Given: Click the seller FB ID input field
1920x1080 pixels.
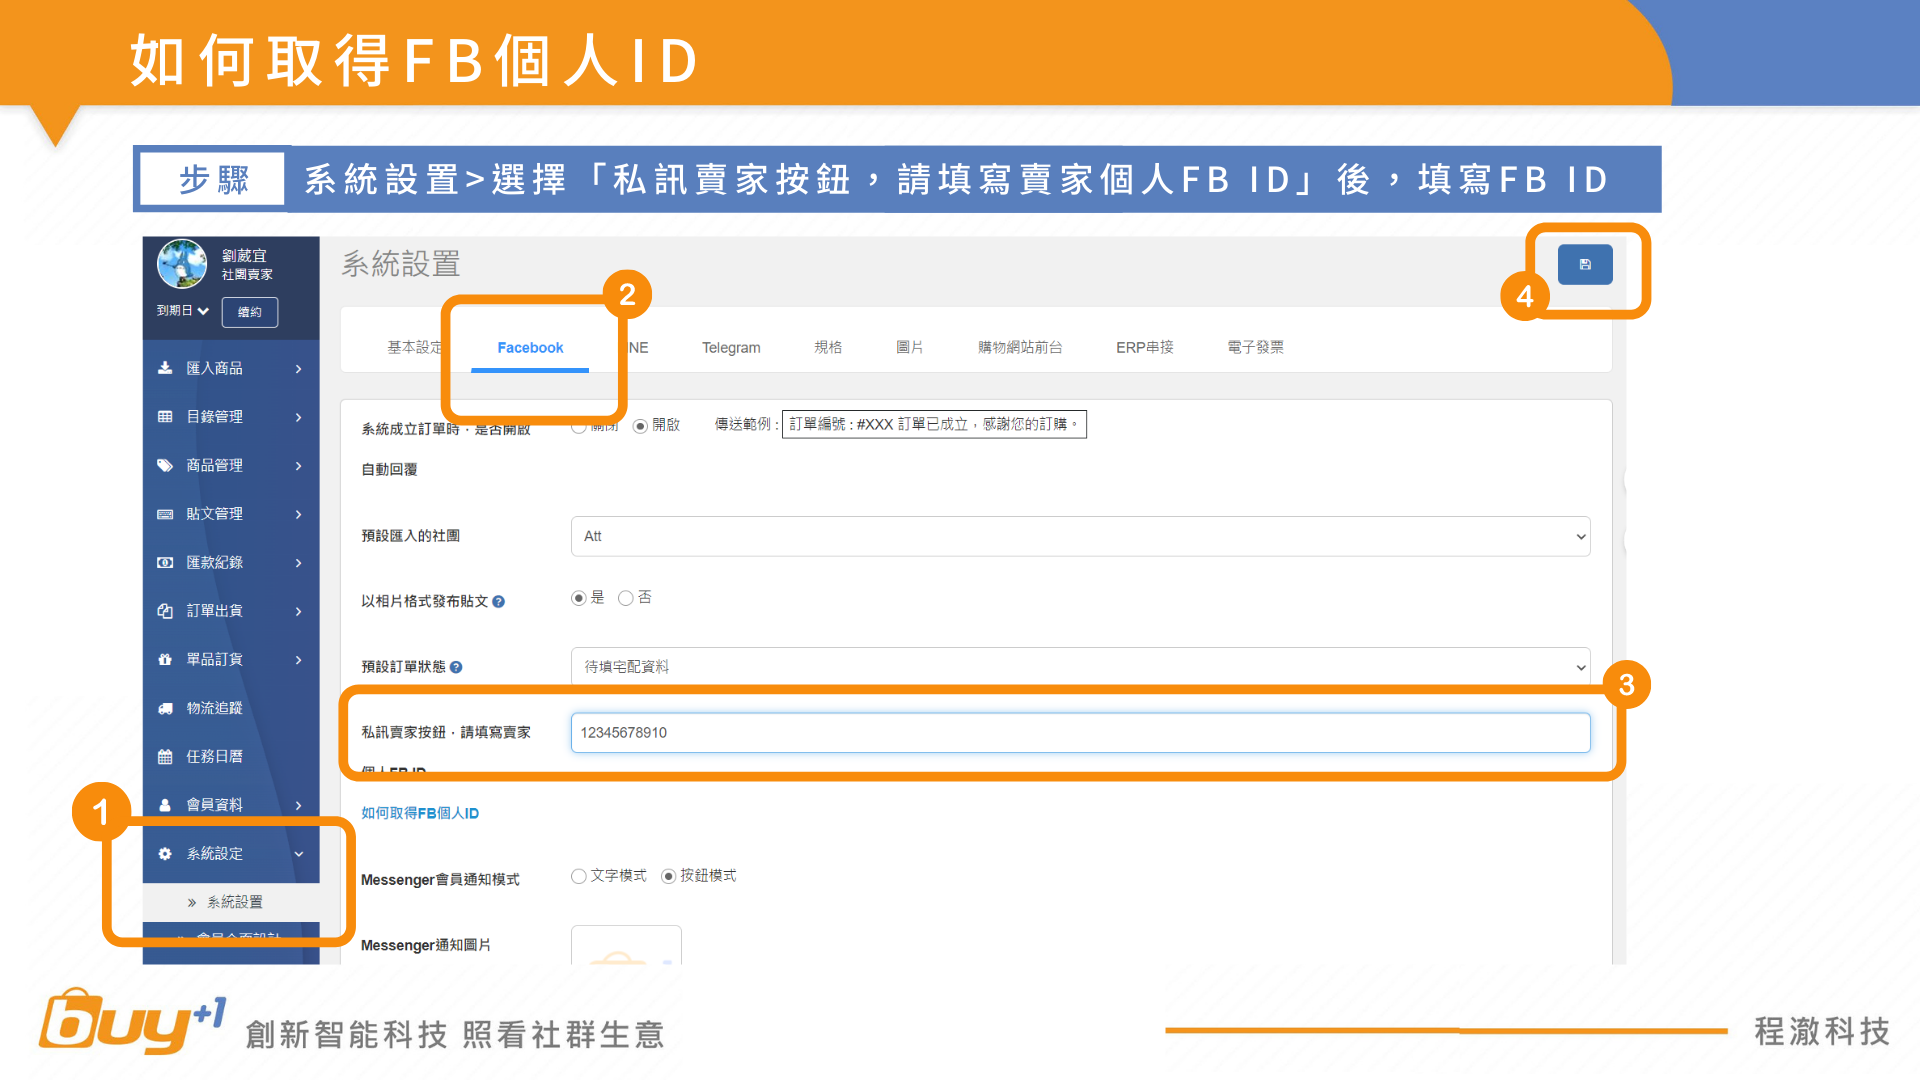Looking at the screenshot, I should 1080,733.
